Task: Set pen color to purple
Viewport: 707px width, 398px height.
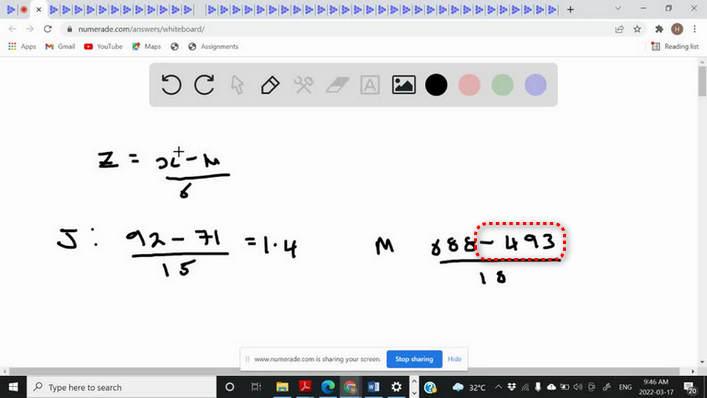Action: pos(536,85)
